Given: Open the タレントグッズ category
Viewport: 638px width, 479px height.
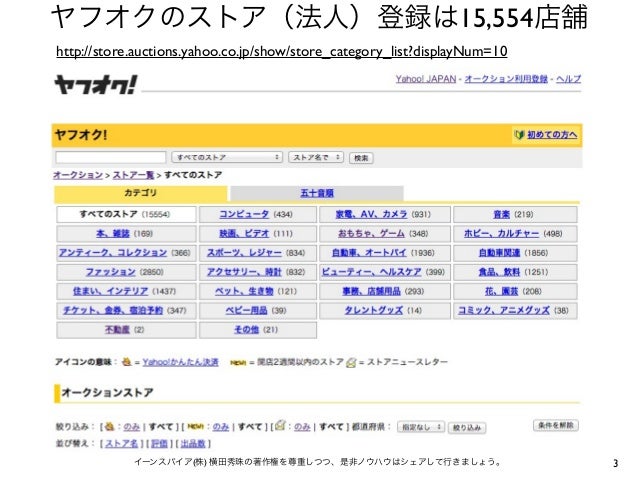Looking at the screenshot, I should [374, 311].
